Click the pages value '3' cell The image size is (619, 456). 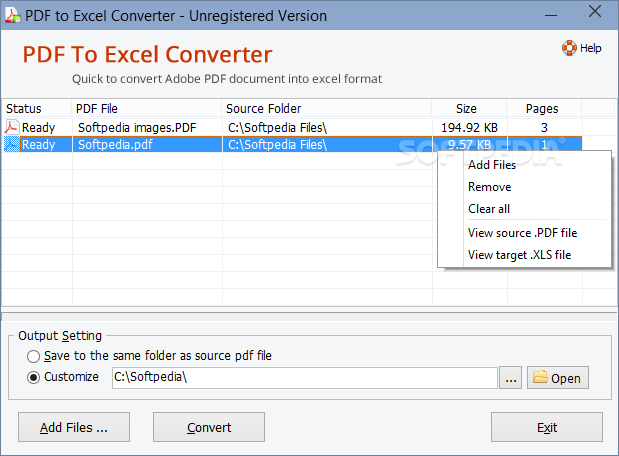(544, 128)
